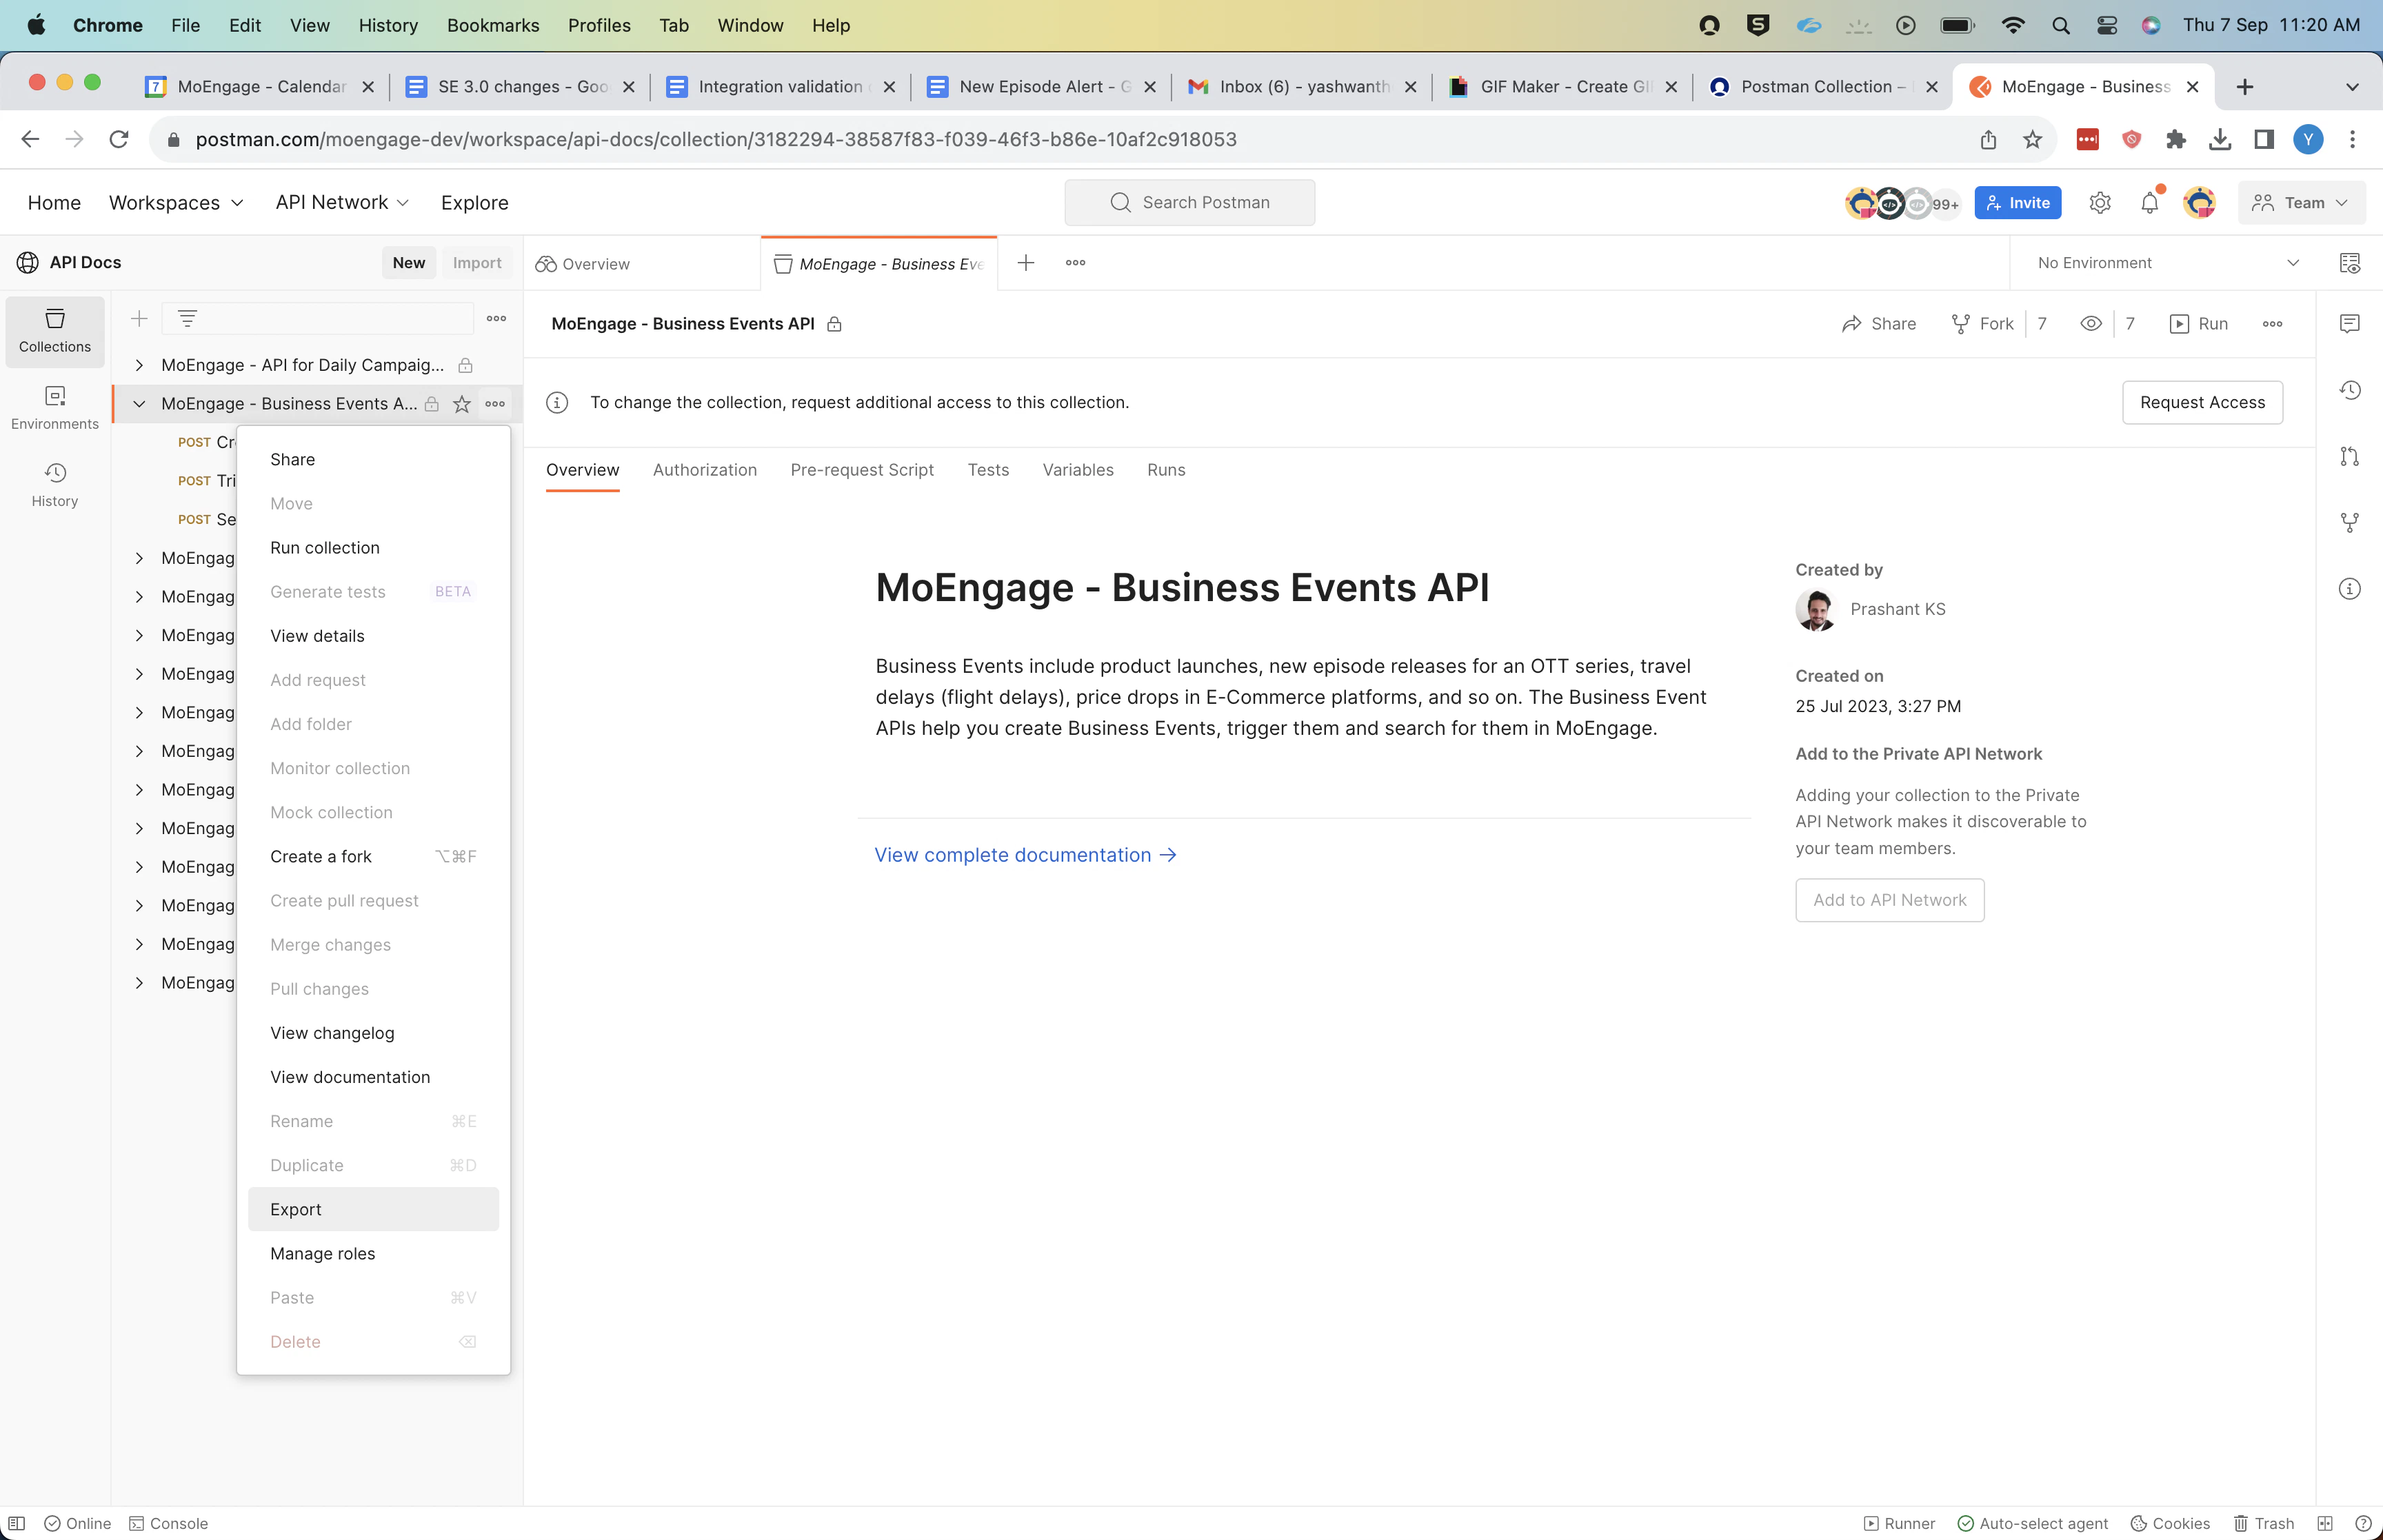The image size is (2383, 1540).
Task: Open the comments panel on the right rail
Action: point(2349,323)
